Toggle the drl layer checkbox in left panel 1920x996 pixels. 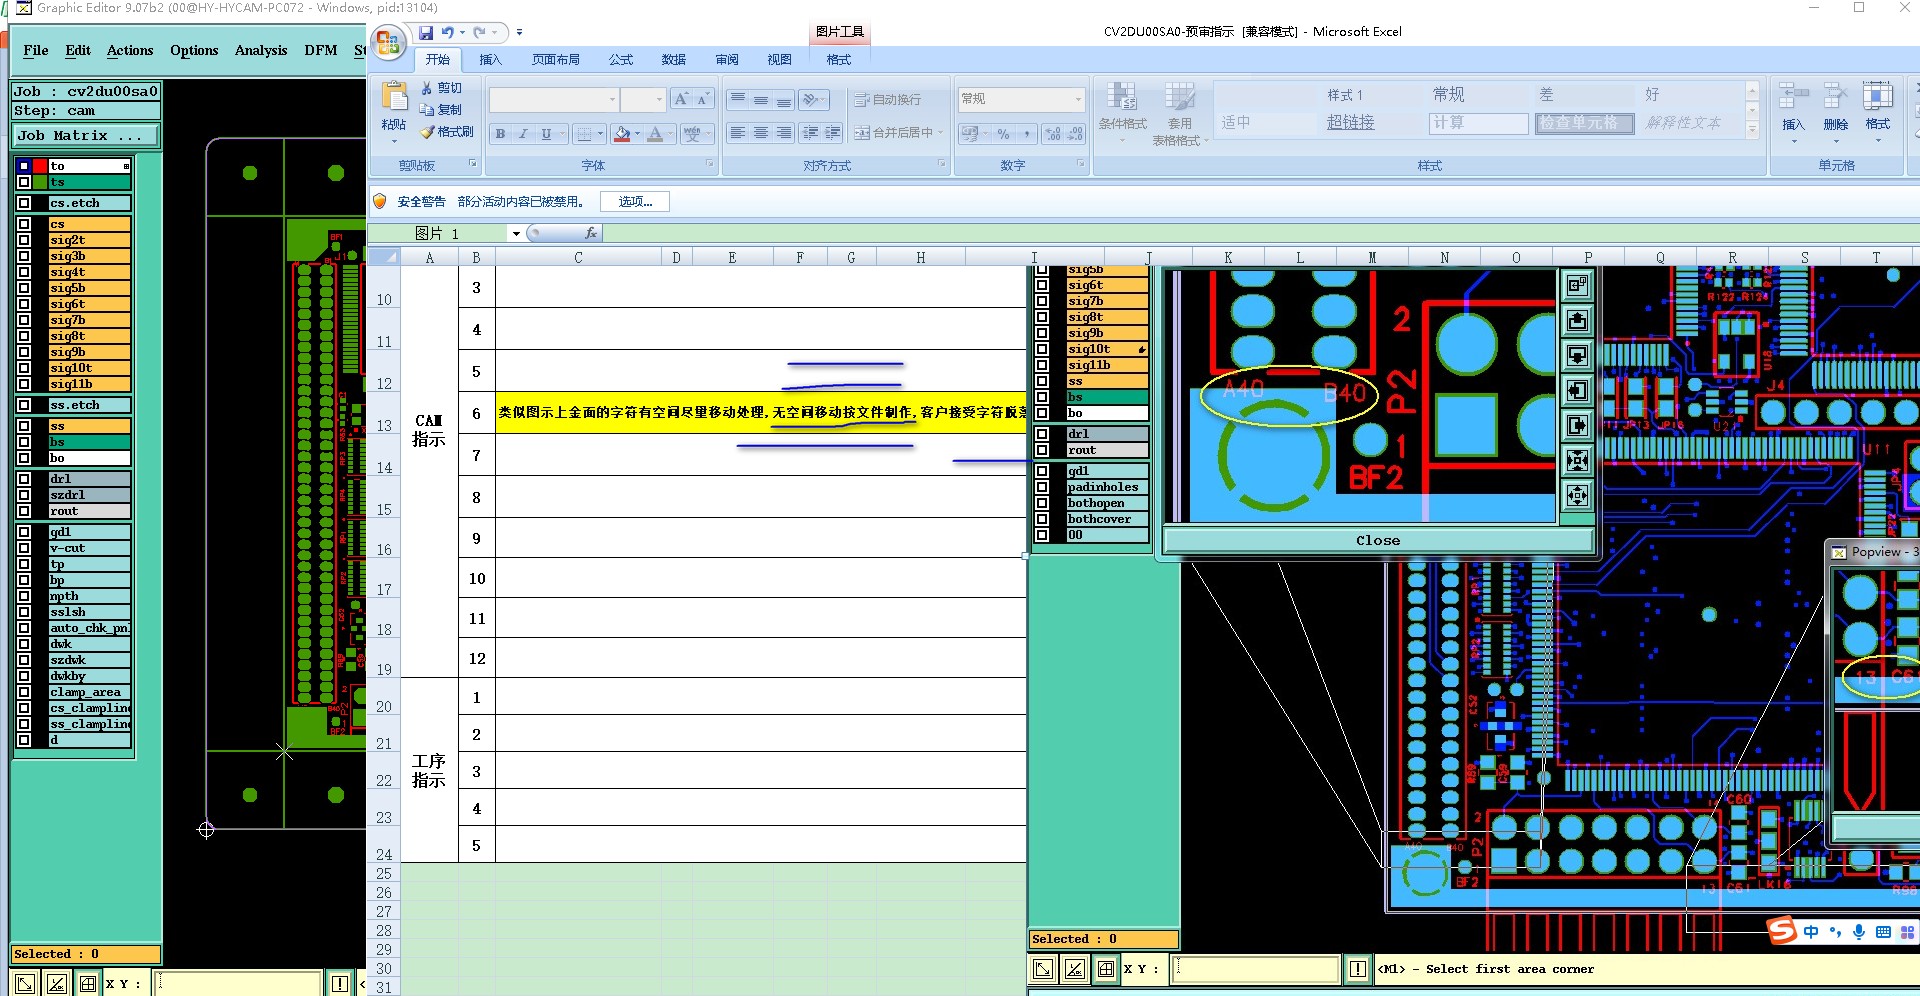[24, 479]
